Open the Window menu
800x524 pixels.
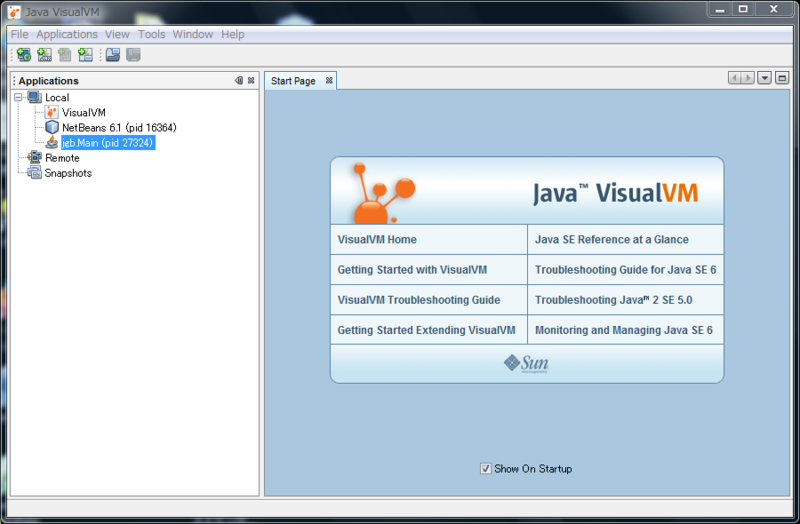tap(193, 34)
